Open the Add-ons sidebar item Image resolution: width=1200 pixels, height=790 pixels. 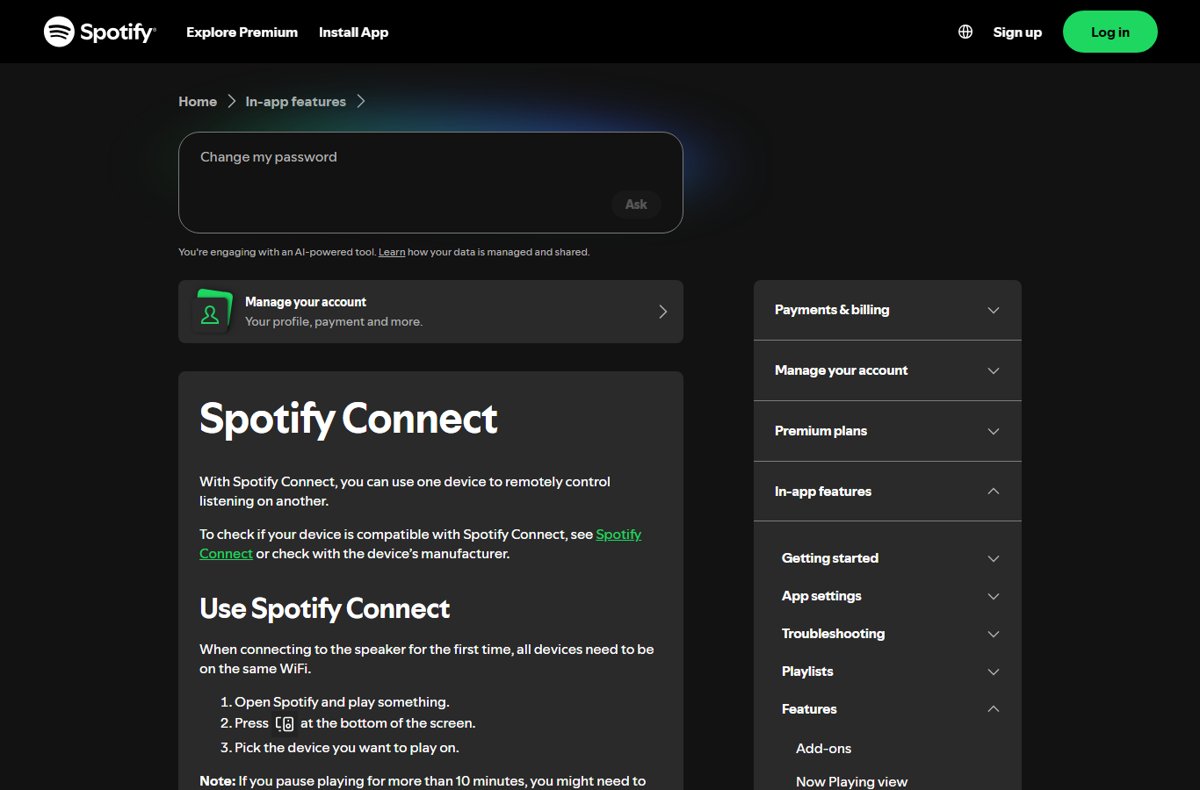[x=823, y=748]
